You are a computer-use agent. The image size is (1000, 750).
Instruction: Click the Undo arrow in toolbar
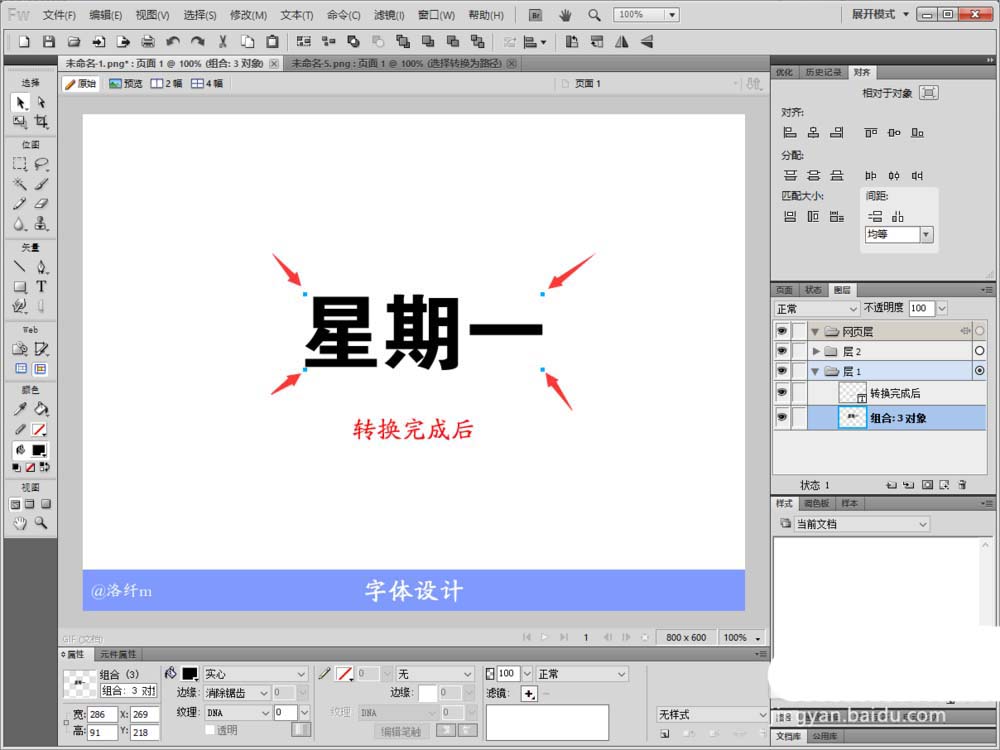tap(173, 42)
